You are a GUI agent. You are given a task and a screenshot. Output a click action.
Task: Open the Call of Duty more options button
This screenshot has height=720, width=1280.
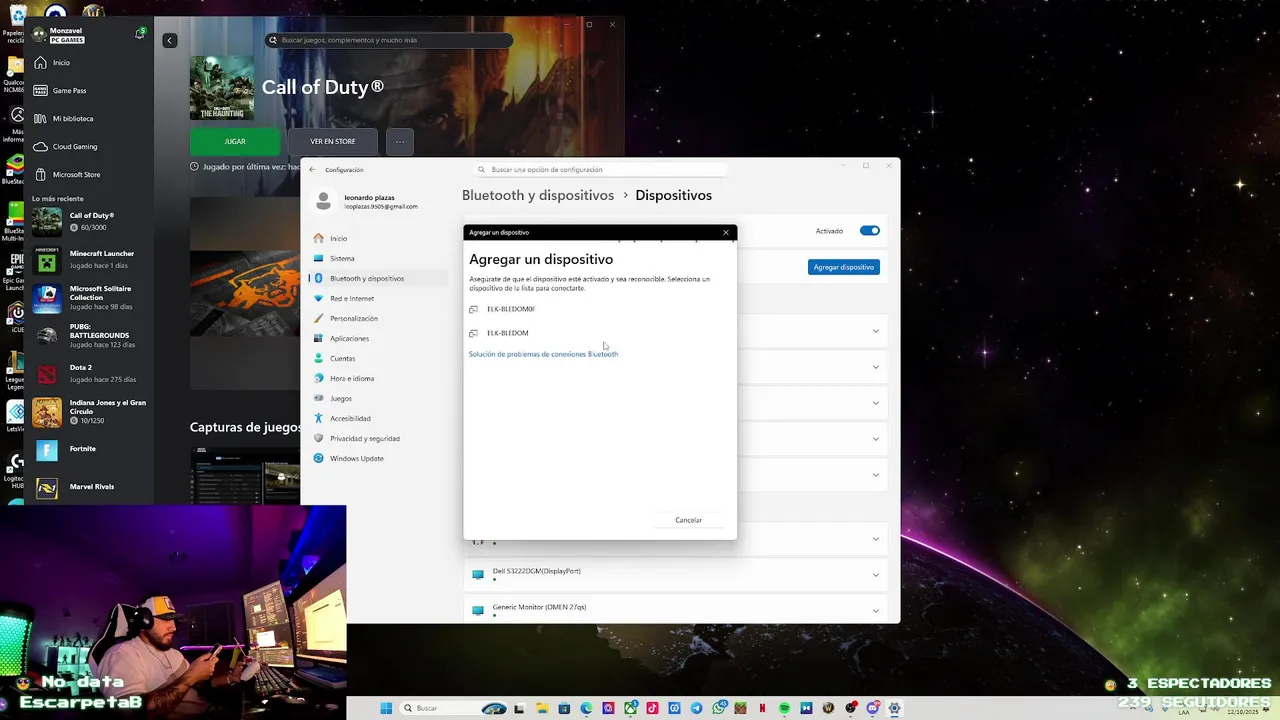[399, 141]
